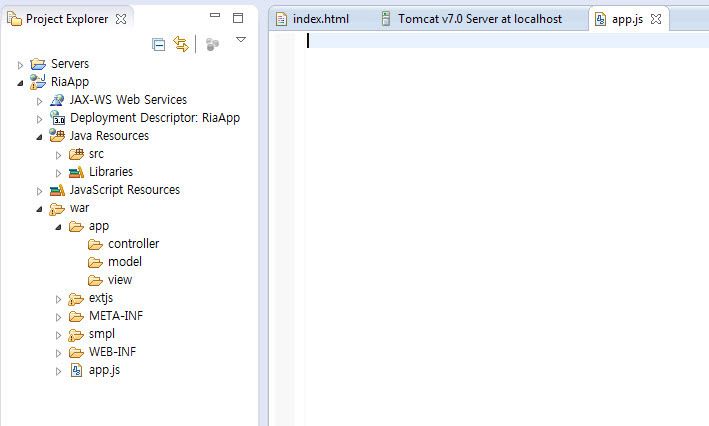Viewport: 709px width, 426px height.
Task: Click the WEB-INF folder icon
Action: point(76,353)
